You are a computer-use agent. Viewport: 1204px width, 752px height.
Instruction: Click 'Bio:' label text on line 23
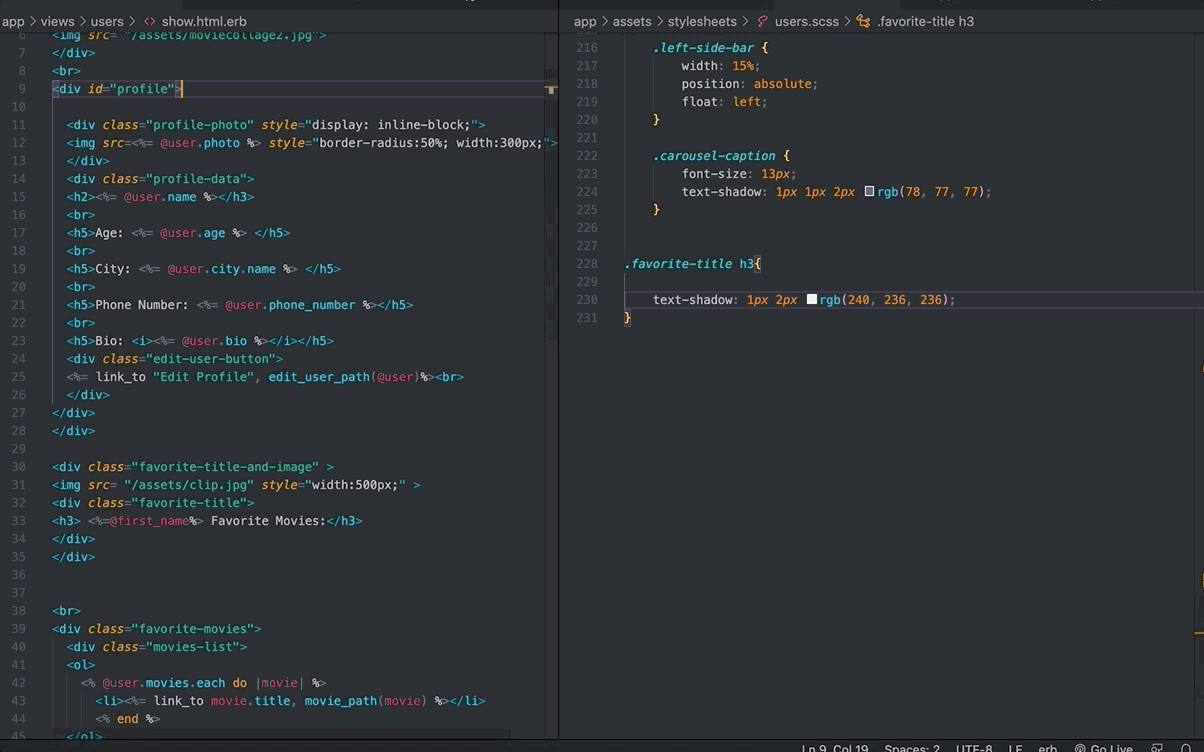coord(110,341)
